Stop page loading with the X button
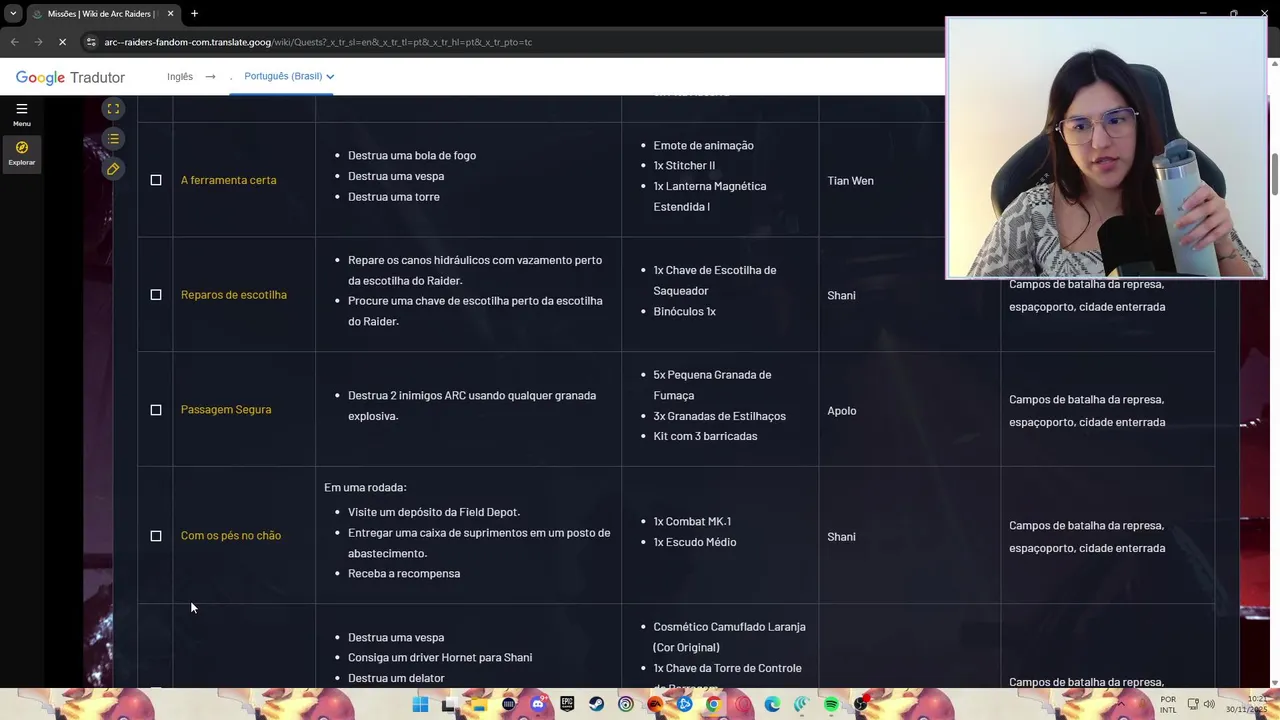The image size is (1280, 720). point(62,42)
